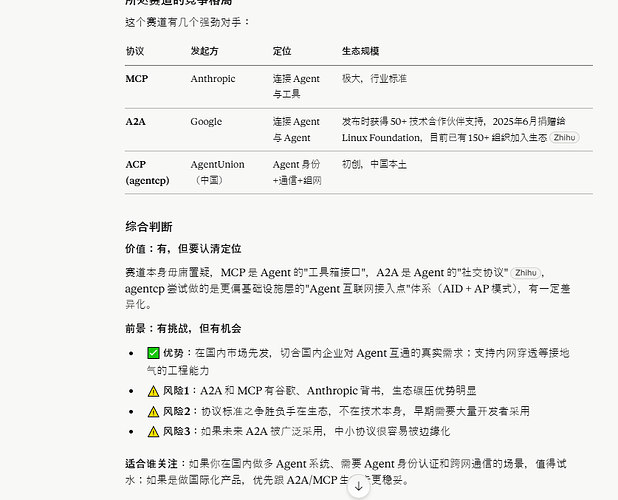Click the "MCP" table cell
Screen dimensions: 618x500
pyautogui.click(x=137, y=79)
